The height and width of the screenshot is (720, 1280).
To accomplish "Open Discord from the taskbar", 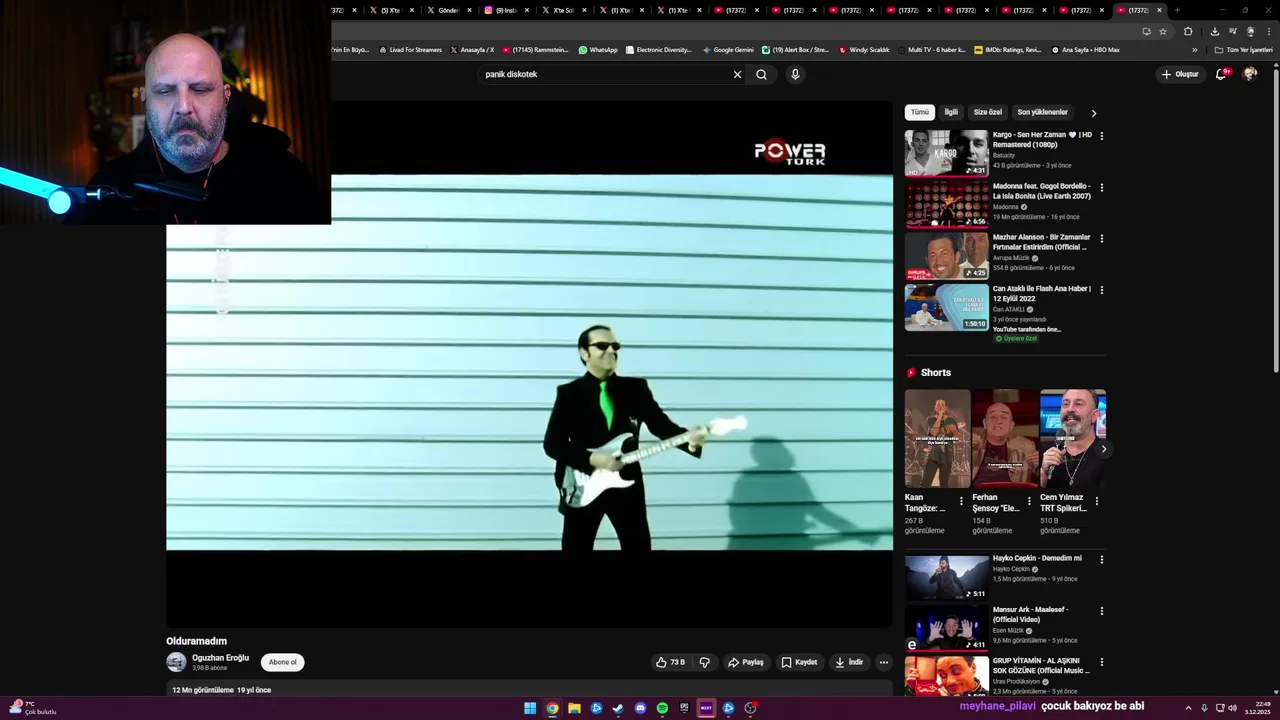I will coord(640,708).
